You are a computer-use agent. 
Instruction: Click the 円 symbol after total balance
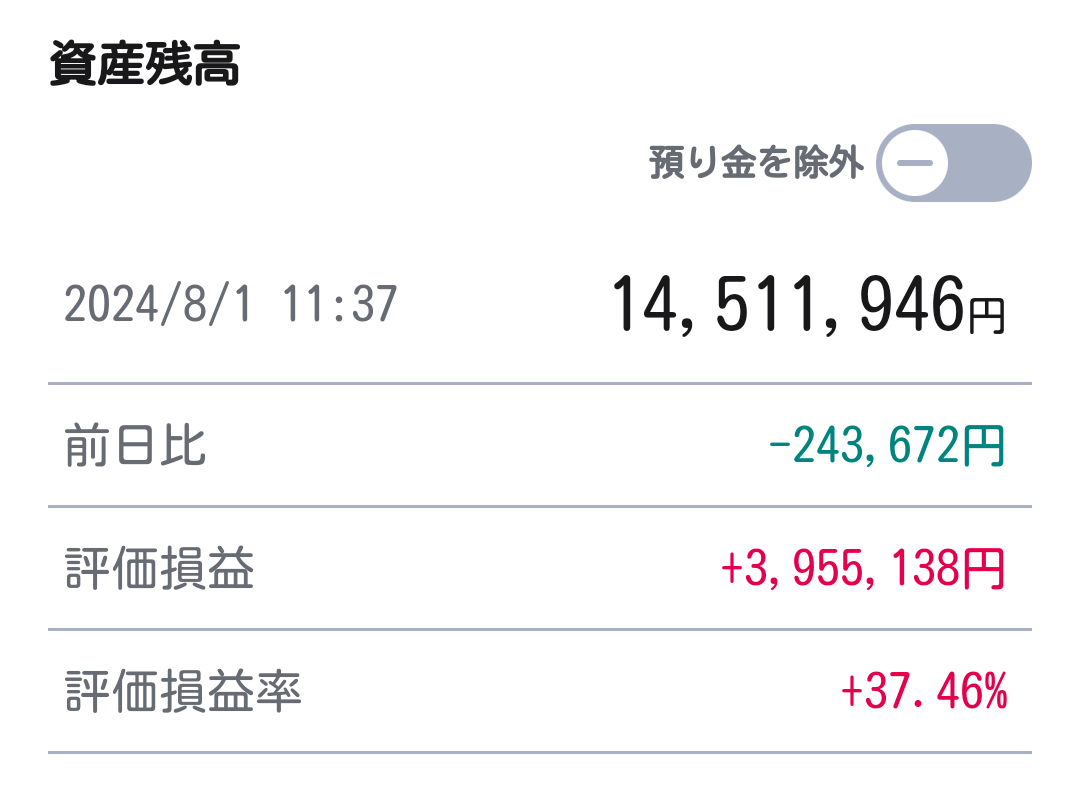click(x=987, y=316)
